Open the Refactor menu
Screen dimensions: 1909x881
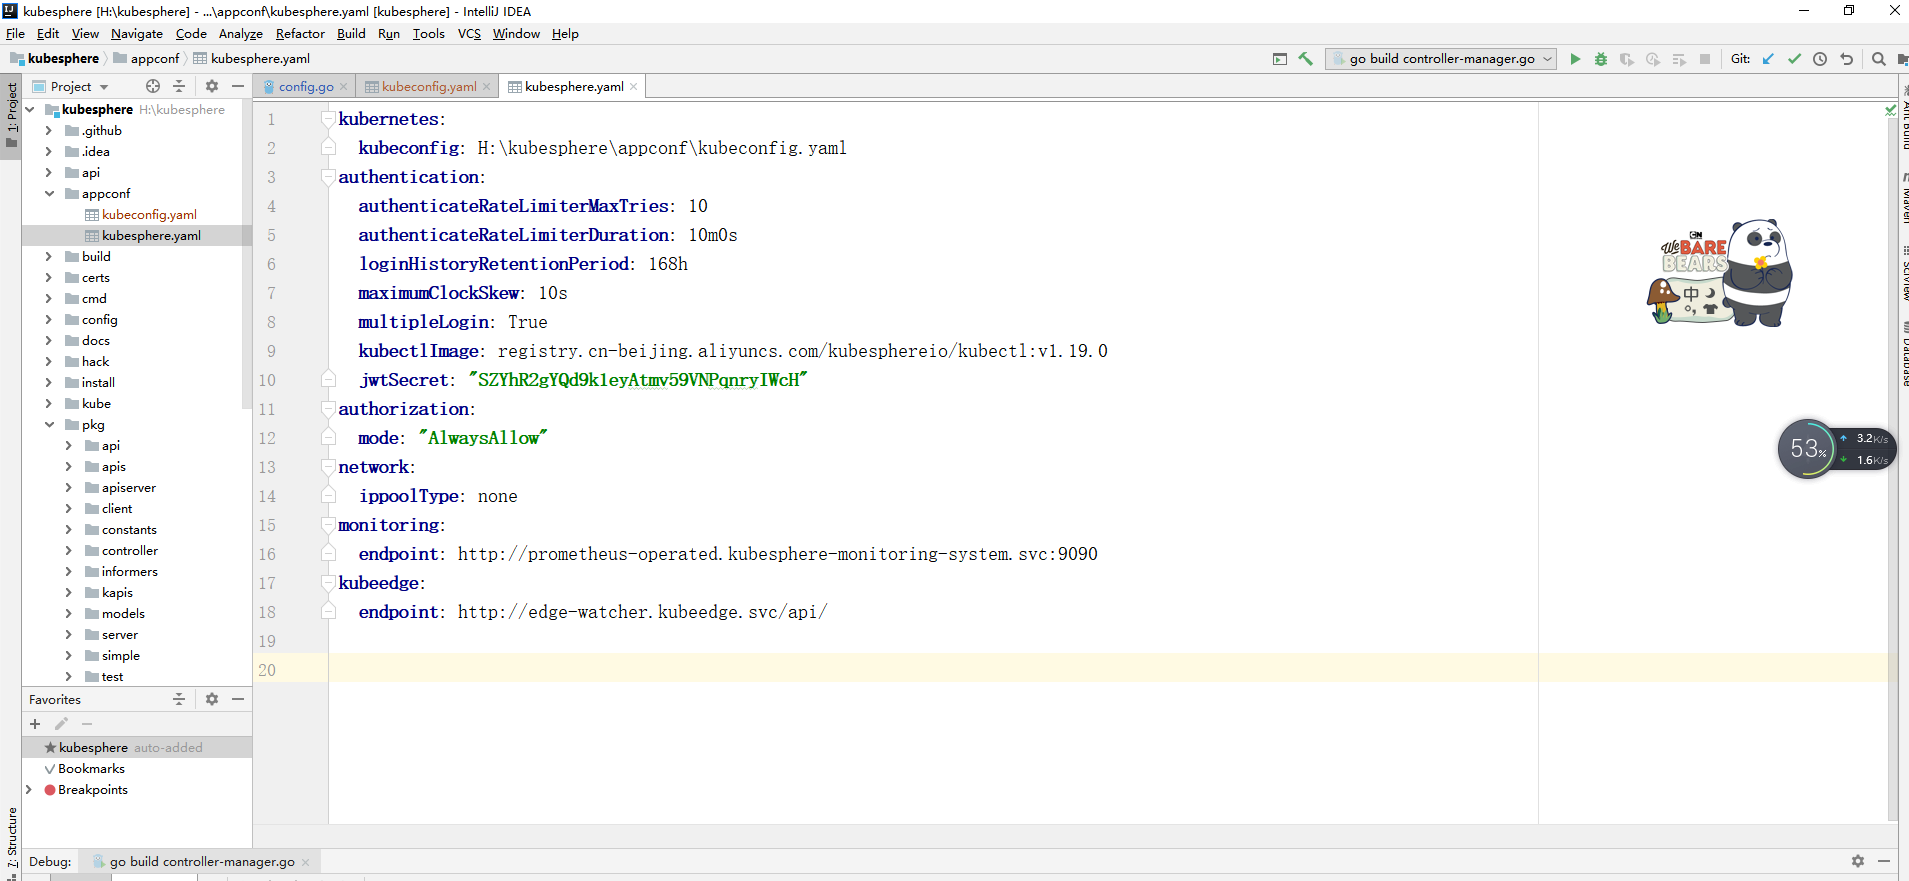coord(300,34)
